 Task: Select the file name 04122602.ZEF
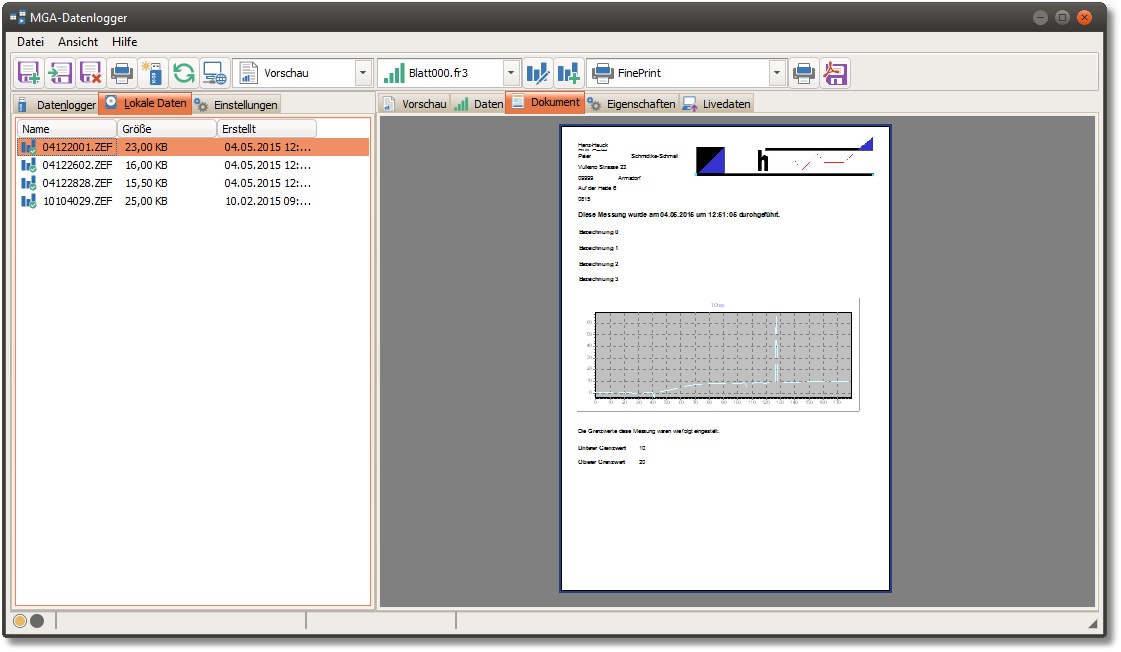coord(77,165)
